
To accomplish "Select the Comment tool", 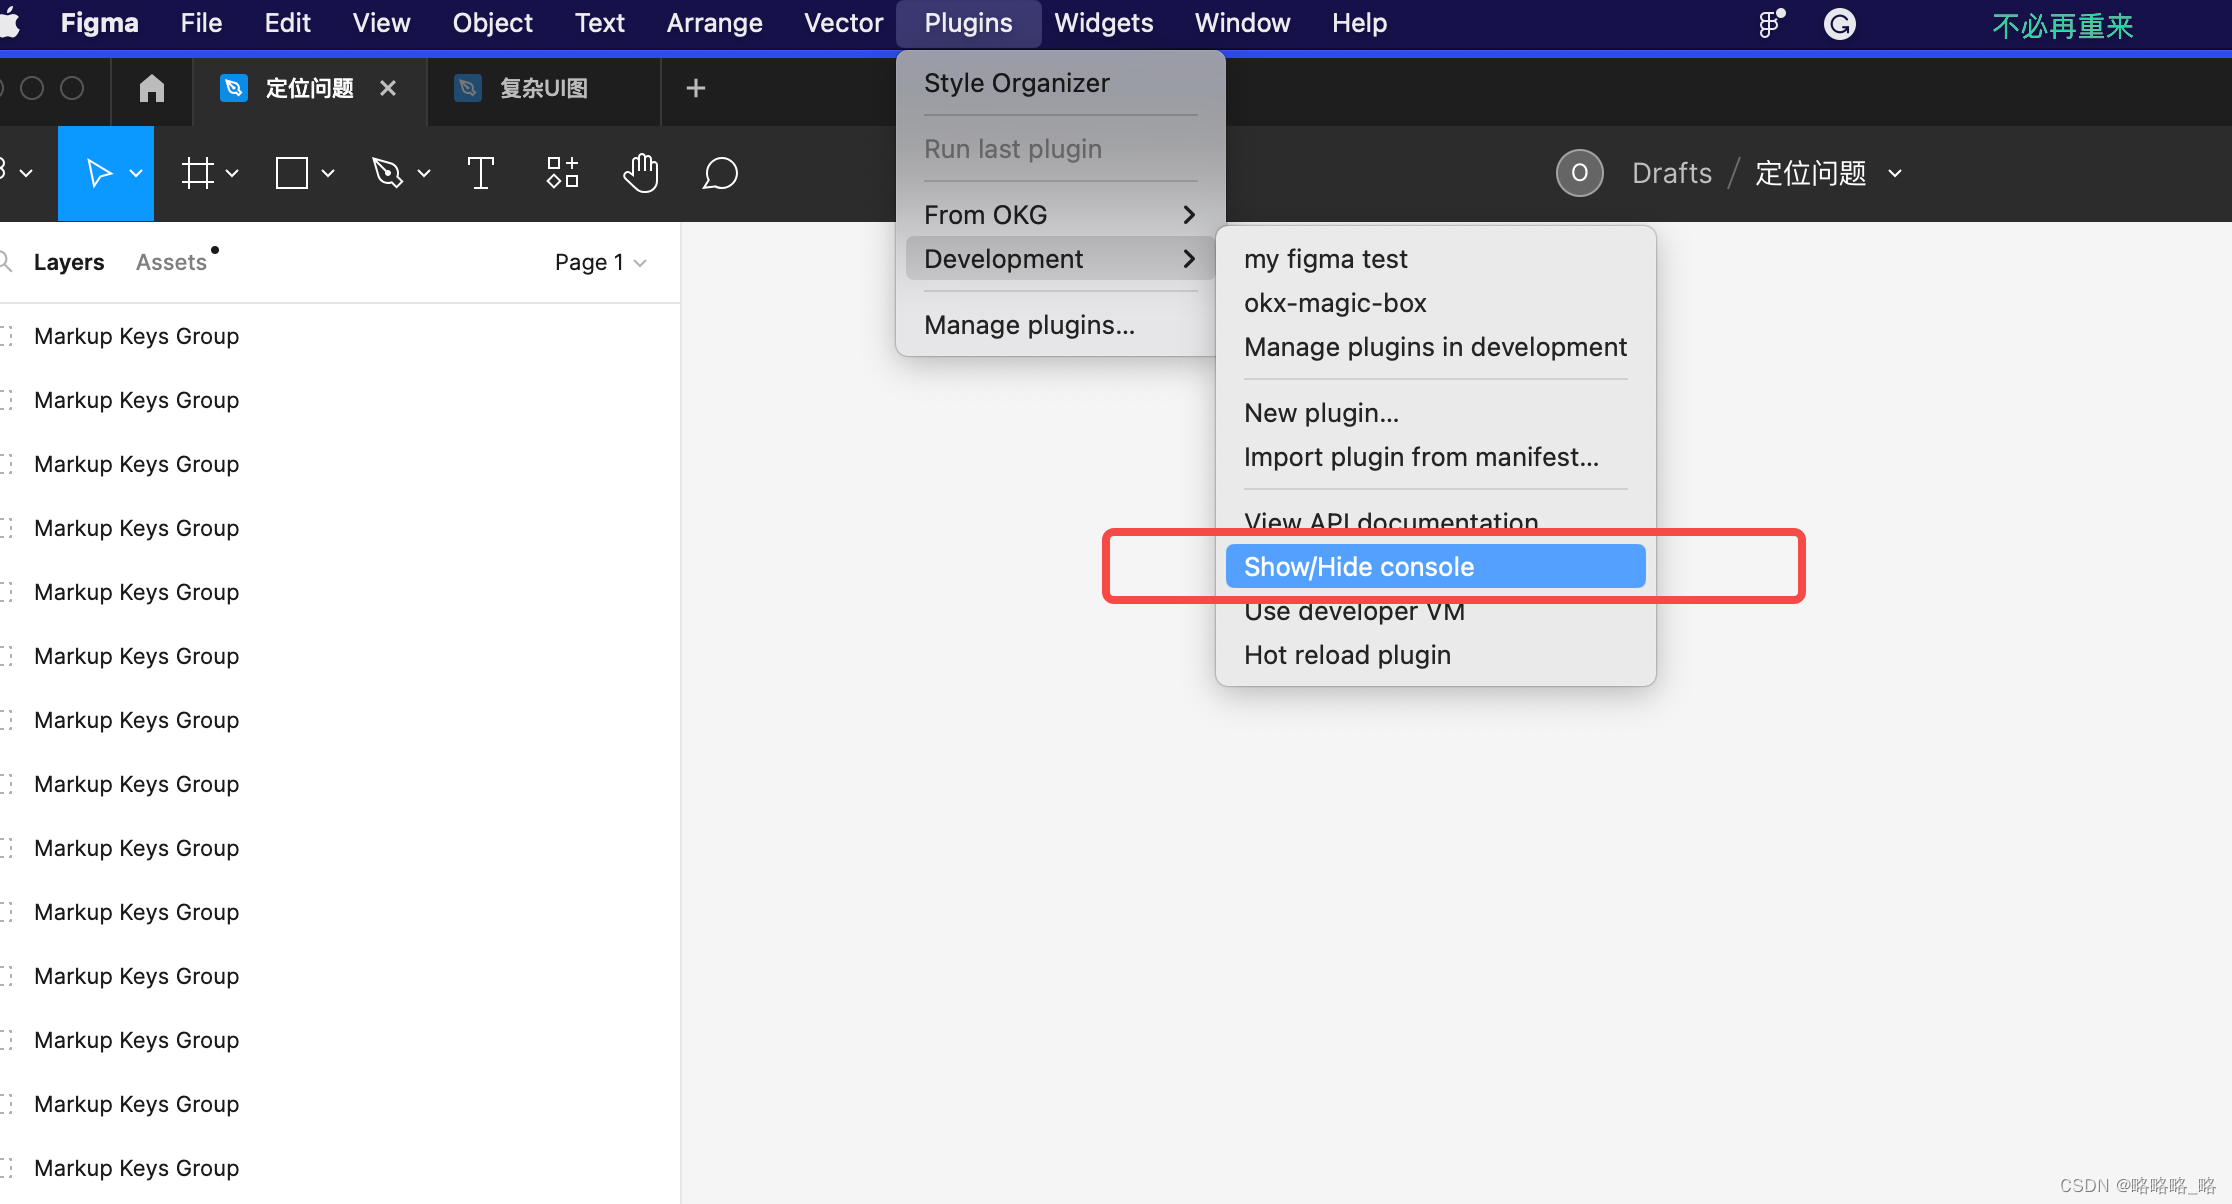I will click(x=720, y=173).
